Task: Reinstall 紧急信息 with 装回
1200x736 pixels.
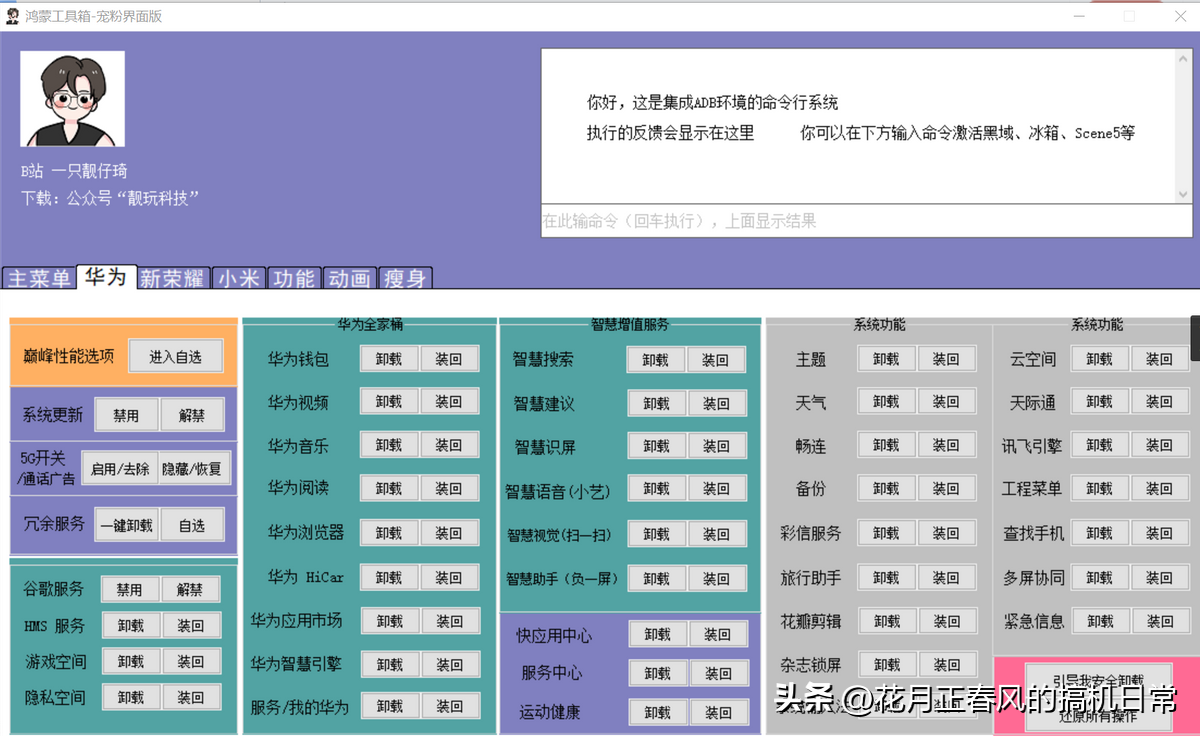Action: [x=1159, y=621]
